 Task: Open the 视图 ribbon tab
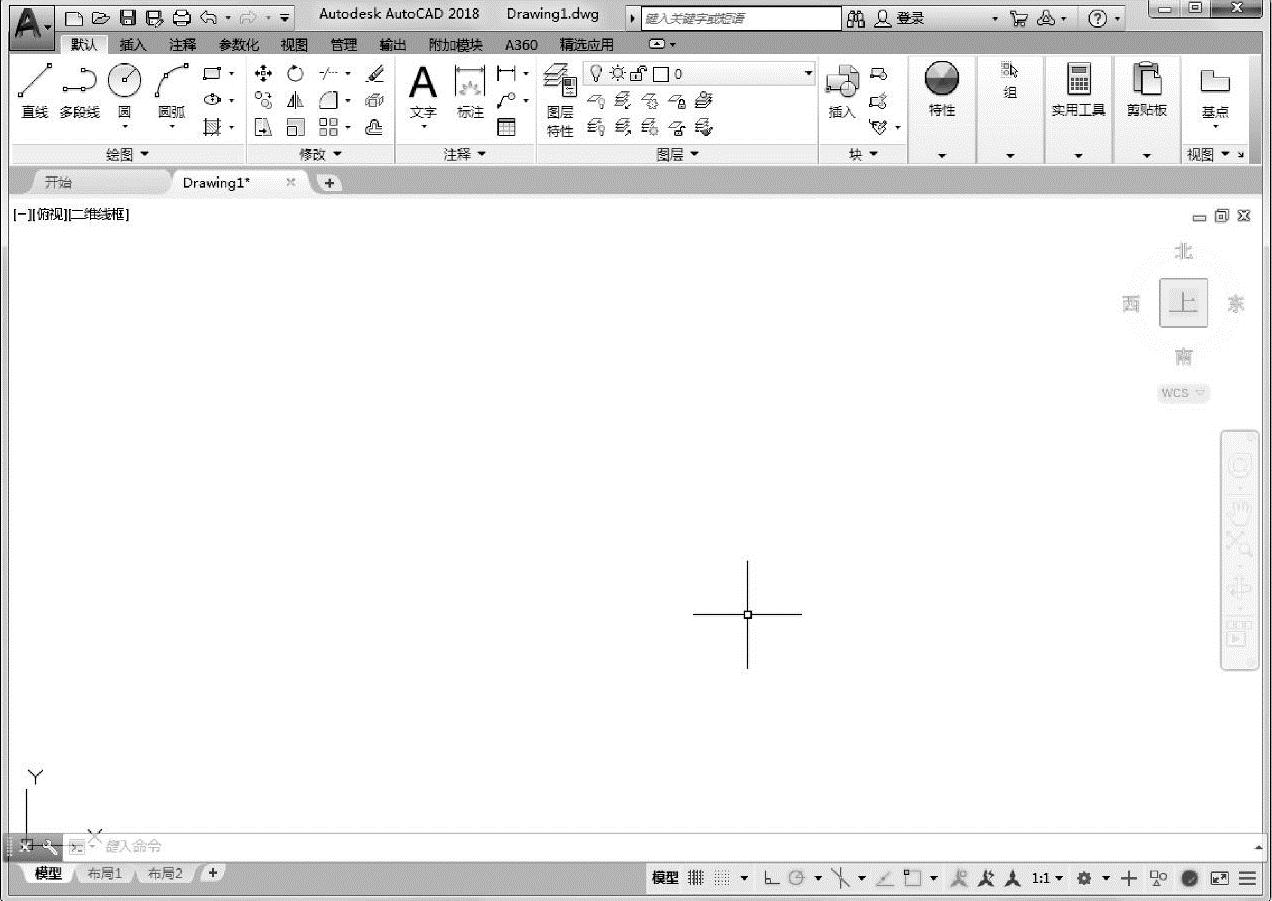[x=294, y=45]
